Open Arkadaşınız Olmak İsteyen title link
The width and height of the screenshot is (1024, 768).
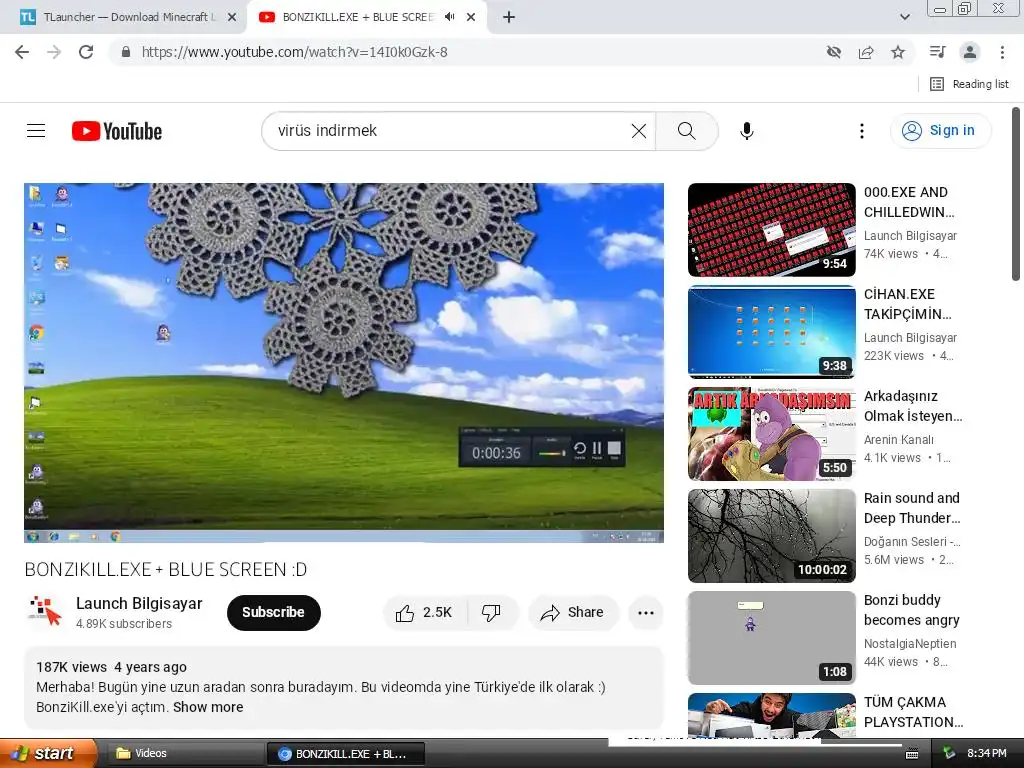tap(913, 406)
